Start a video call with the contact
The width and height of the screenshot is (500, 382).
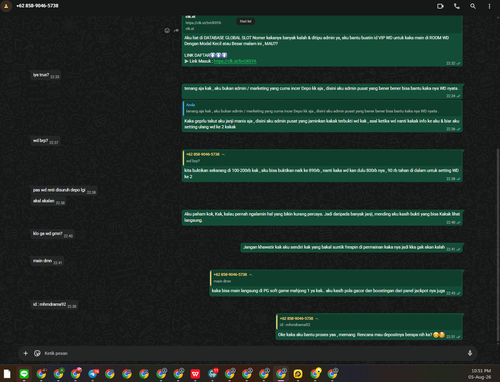(x=440, y=6)
